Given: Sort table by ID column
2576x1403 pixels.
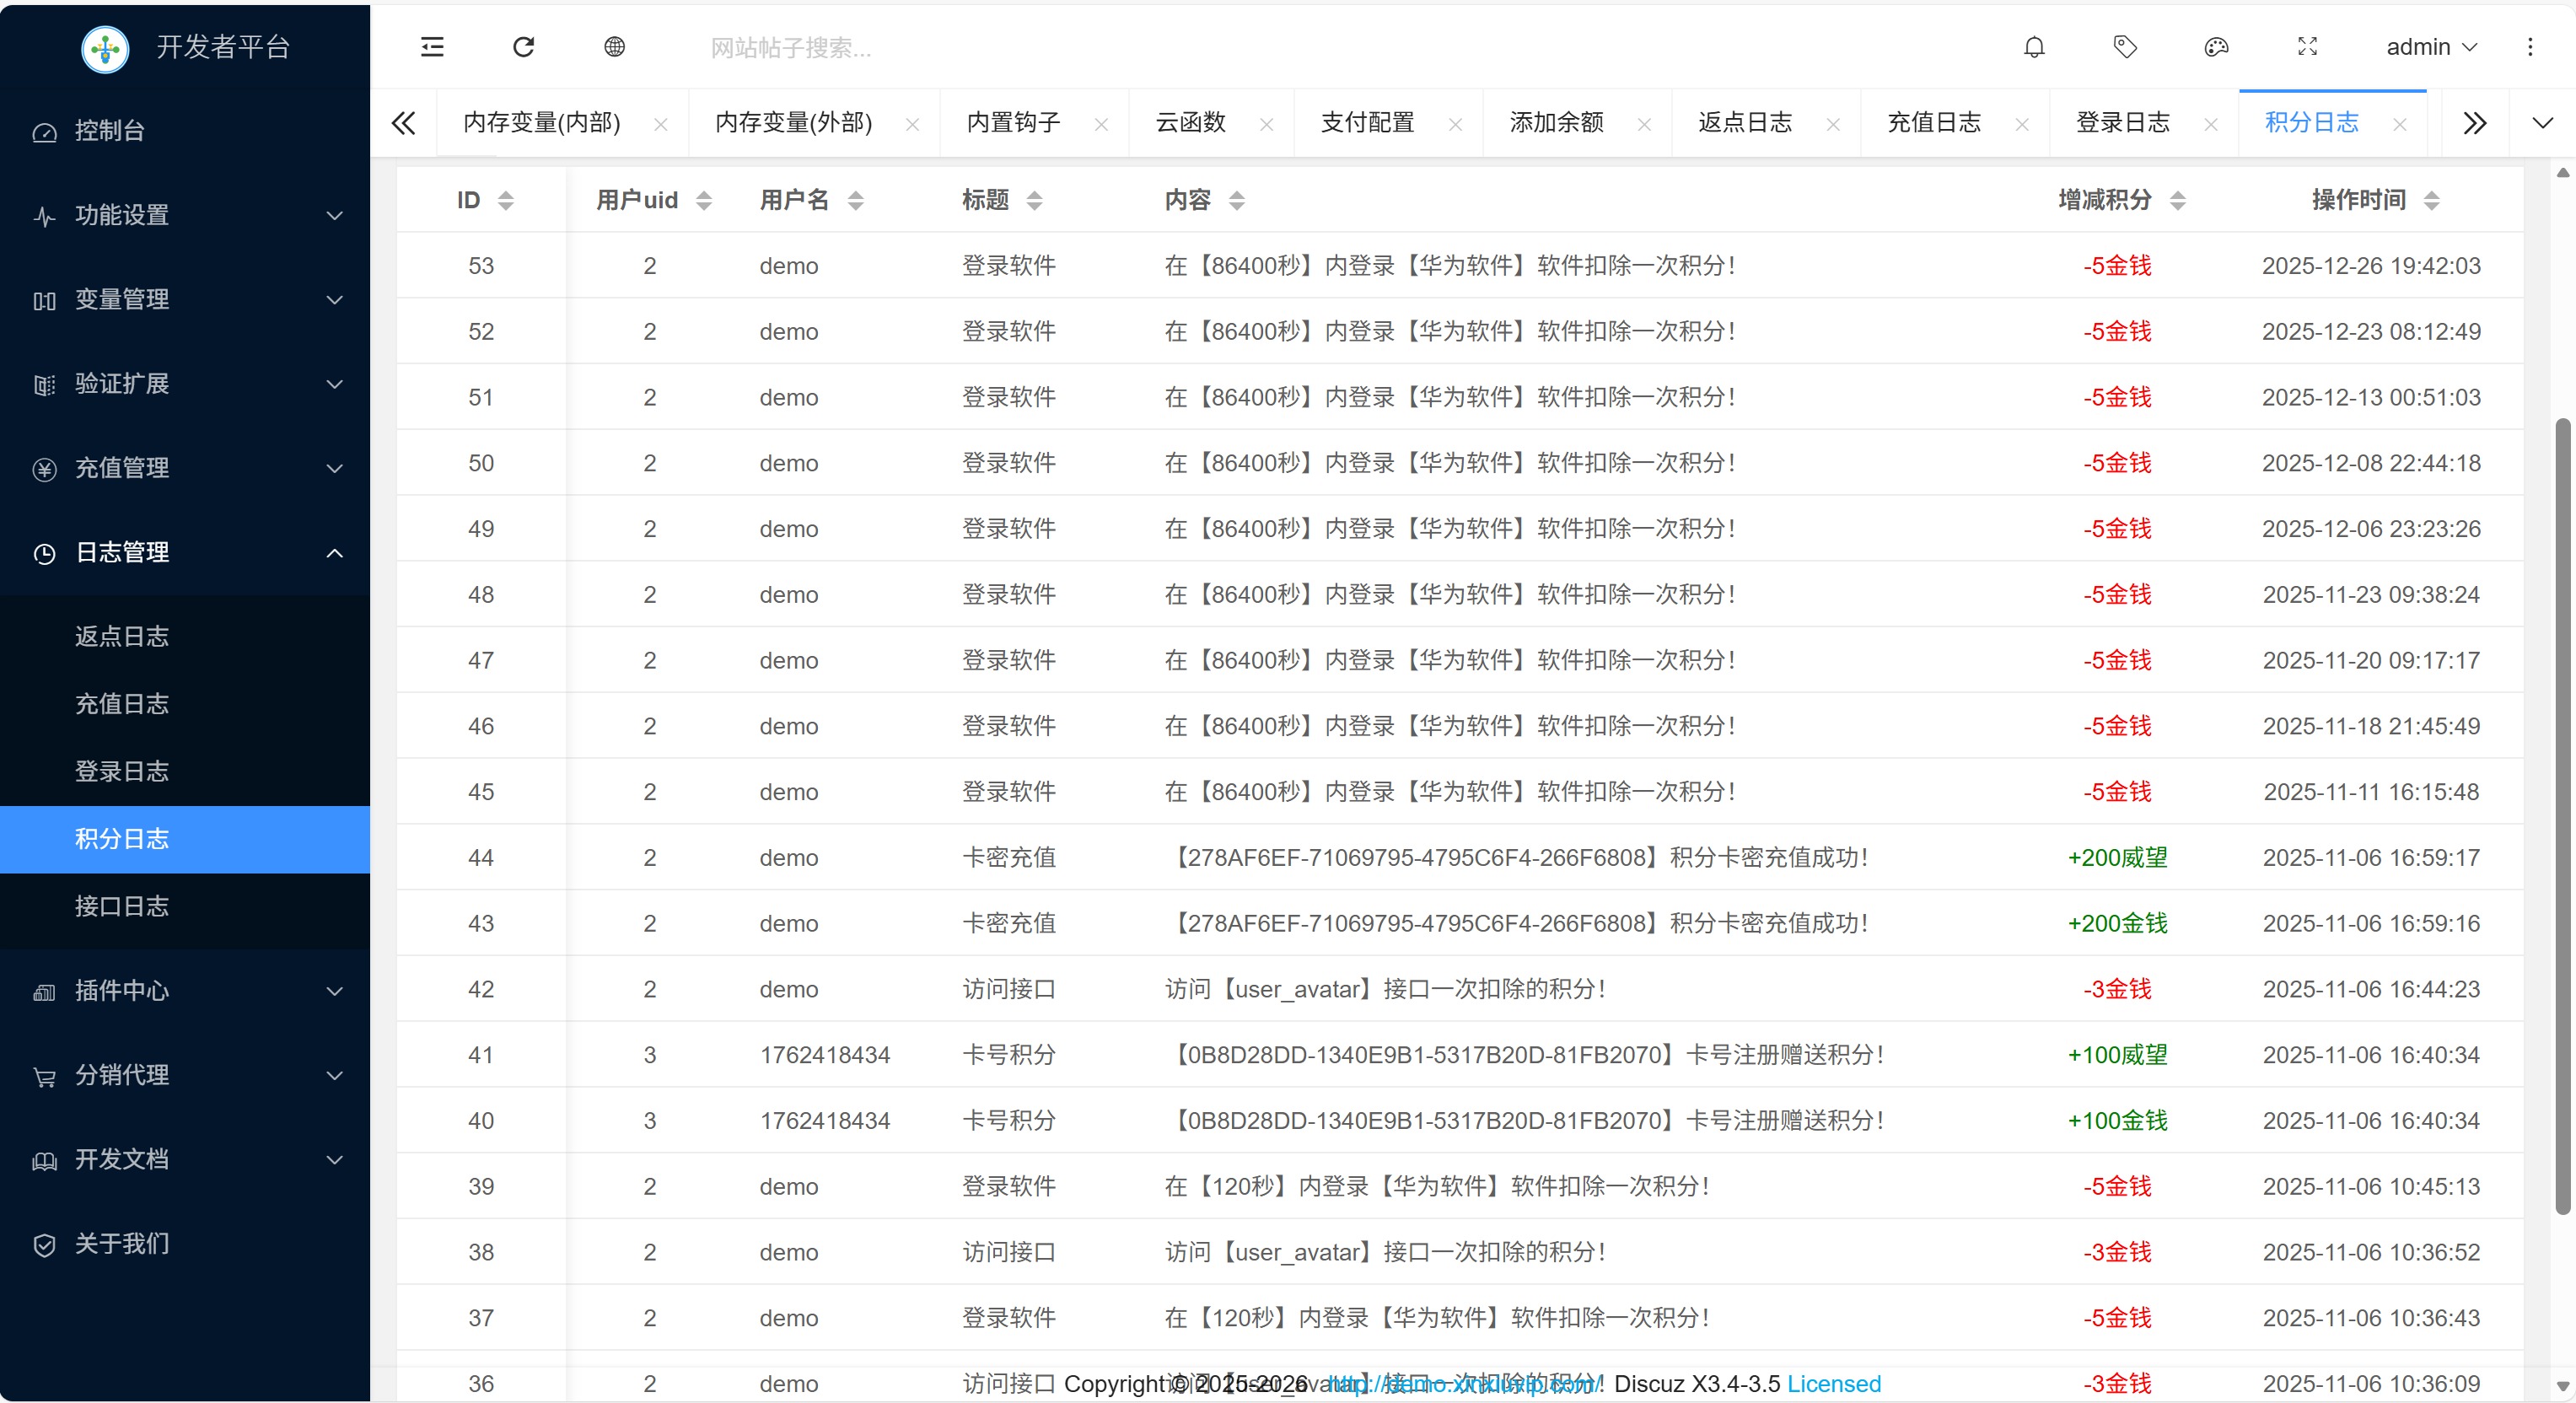Looking at the screenshot, I should point(506,200).
